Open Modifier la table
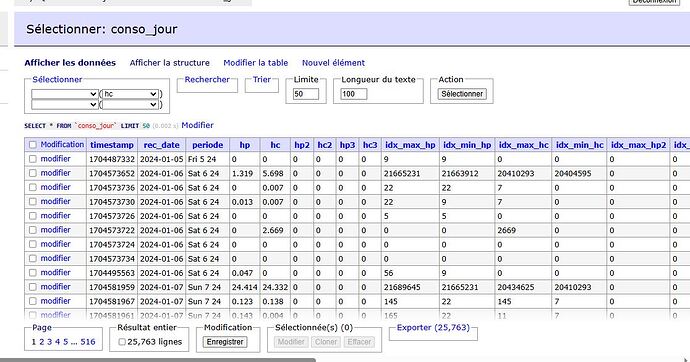 [x=256, y=63]
